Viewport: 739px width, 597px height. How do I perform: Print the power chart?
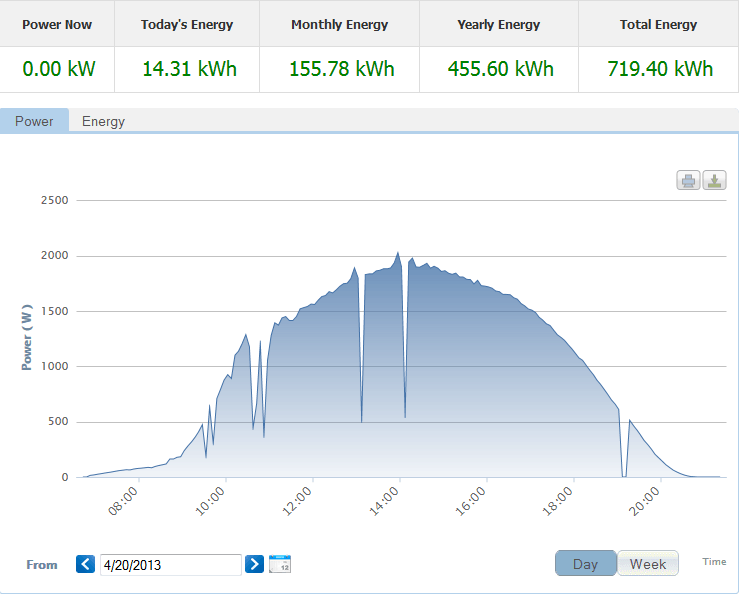(x=688, y=180)
